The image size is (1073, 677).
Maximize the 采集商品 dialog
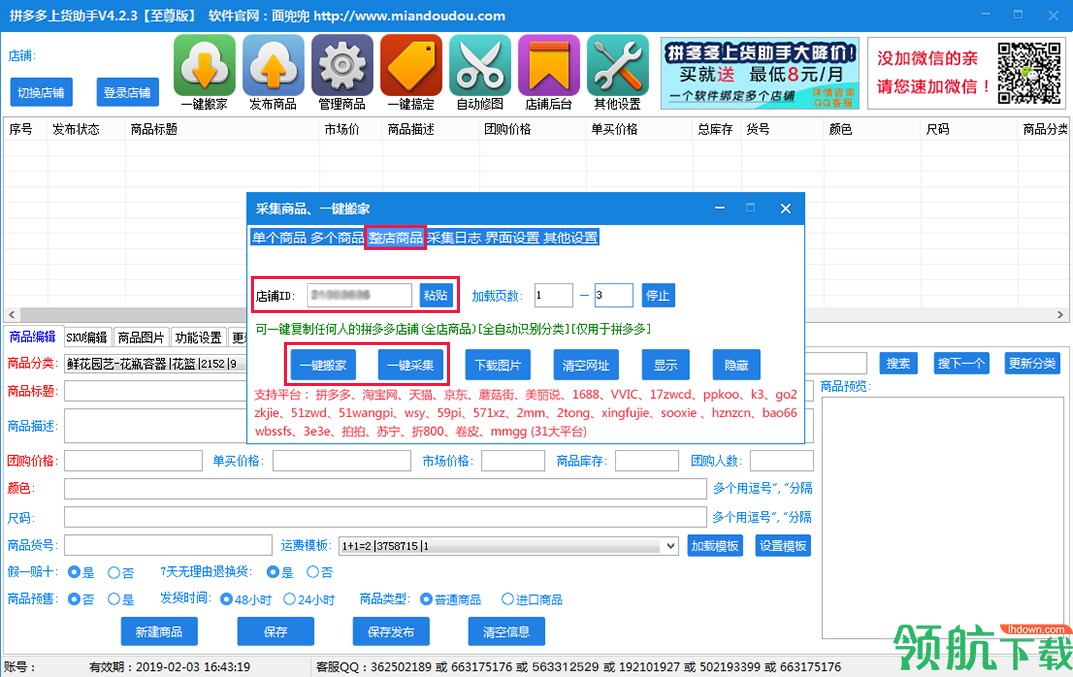pos(751,207)
